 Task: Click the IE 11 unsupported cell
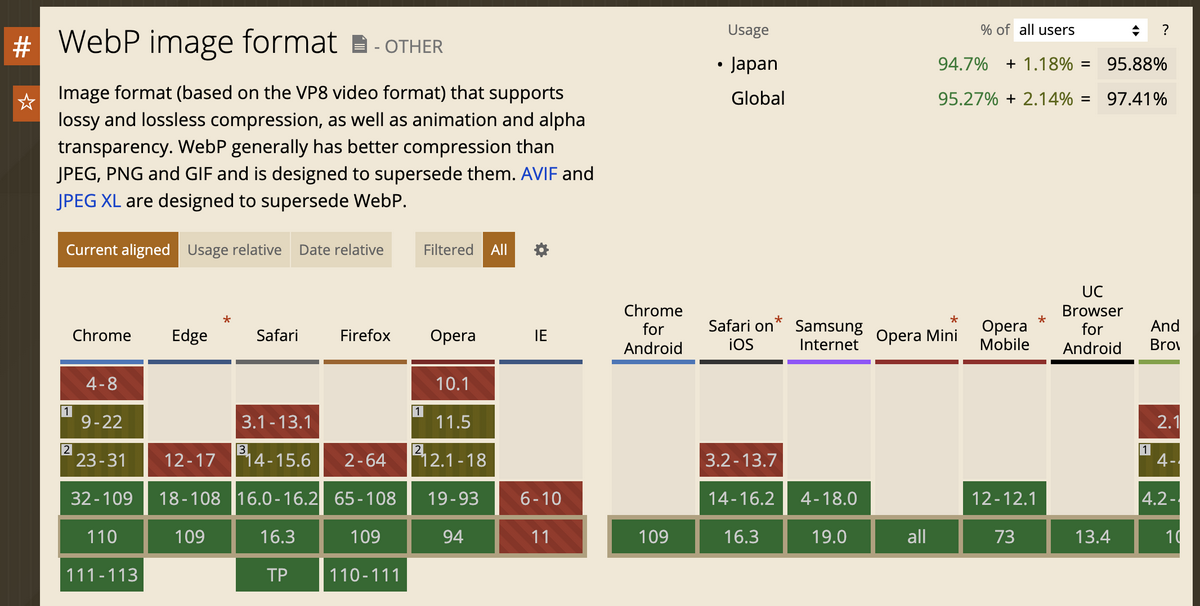[x=541, y=536]
